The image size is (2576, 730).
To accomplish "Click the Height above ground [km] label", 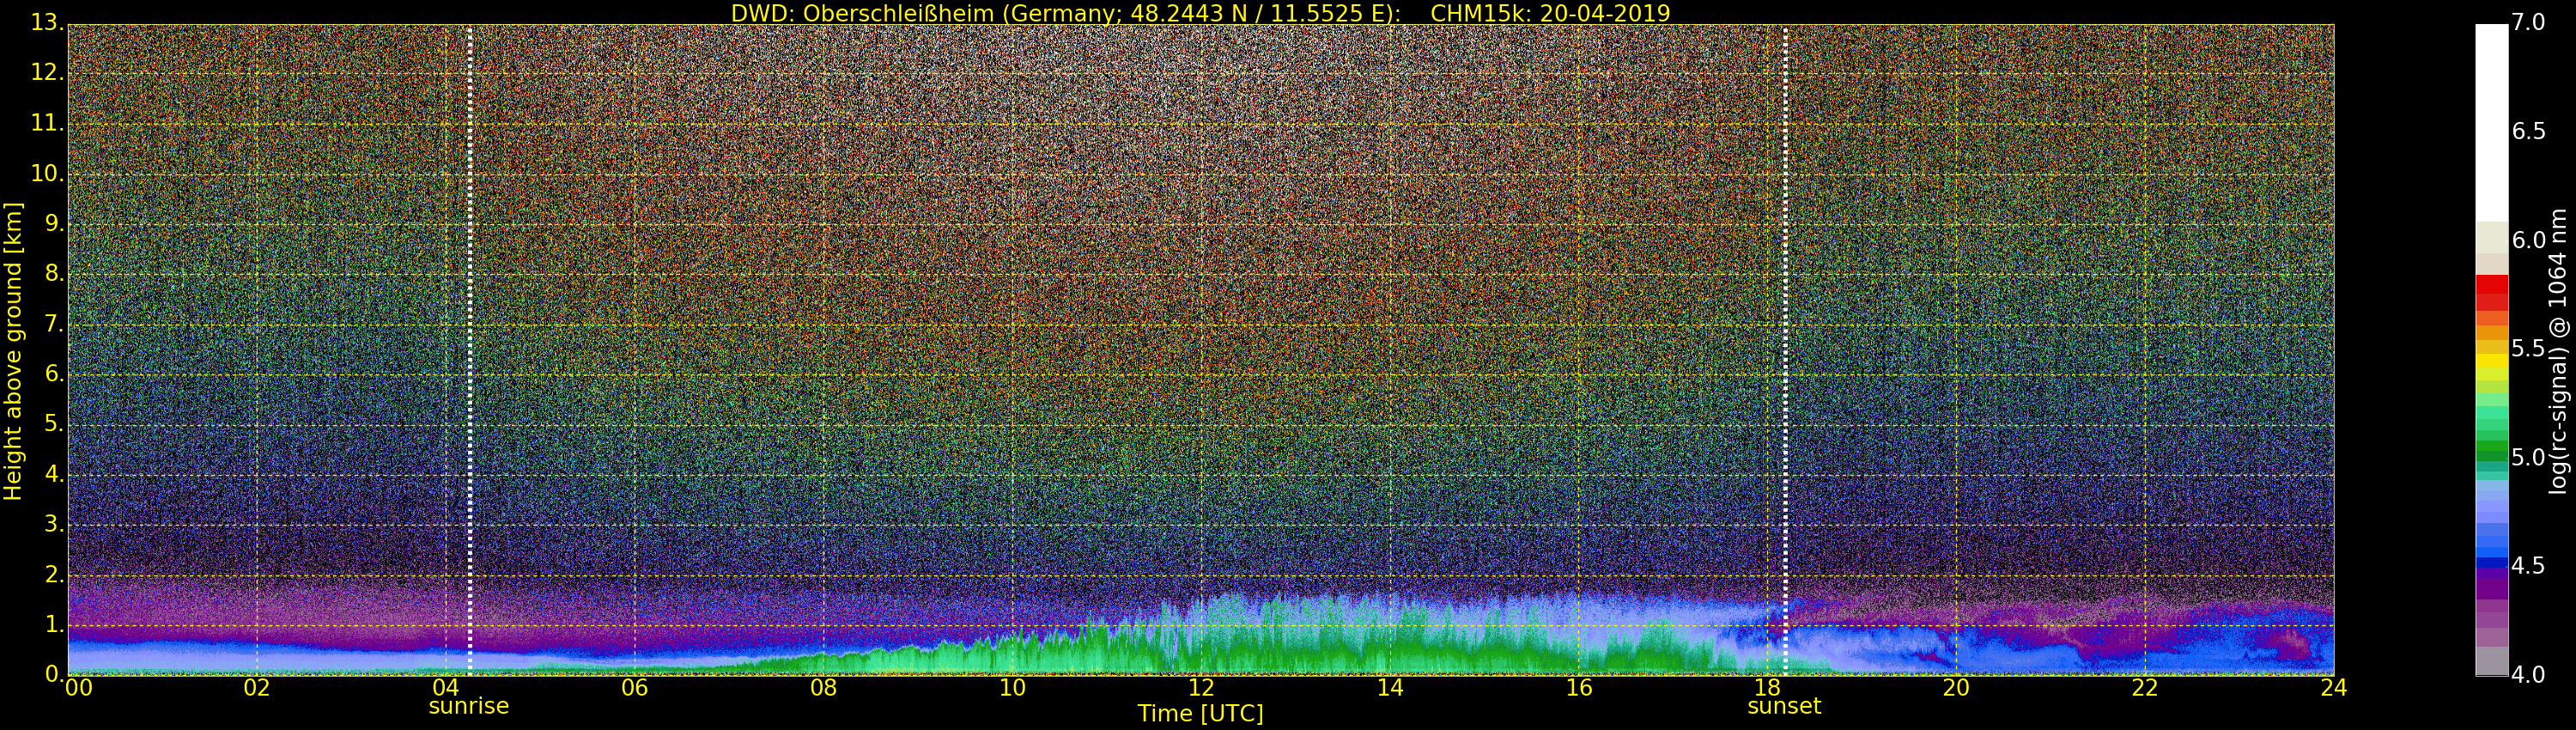I will (x=13, y=350).
